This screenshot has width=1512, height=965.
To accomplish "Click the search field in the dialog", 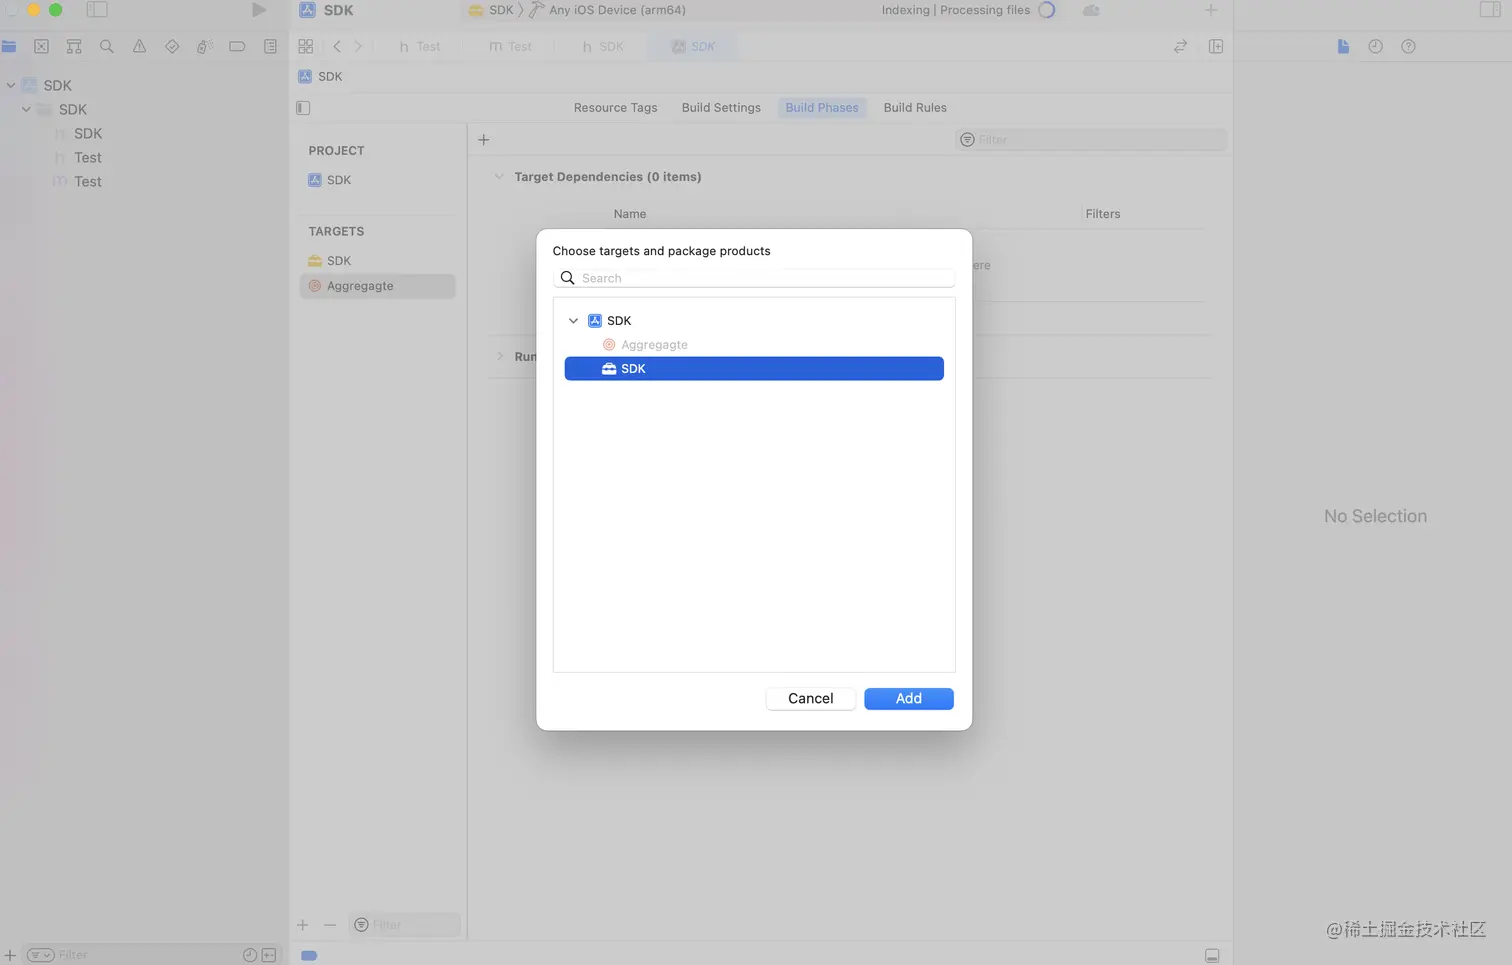I will pos(754,278).
